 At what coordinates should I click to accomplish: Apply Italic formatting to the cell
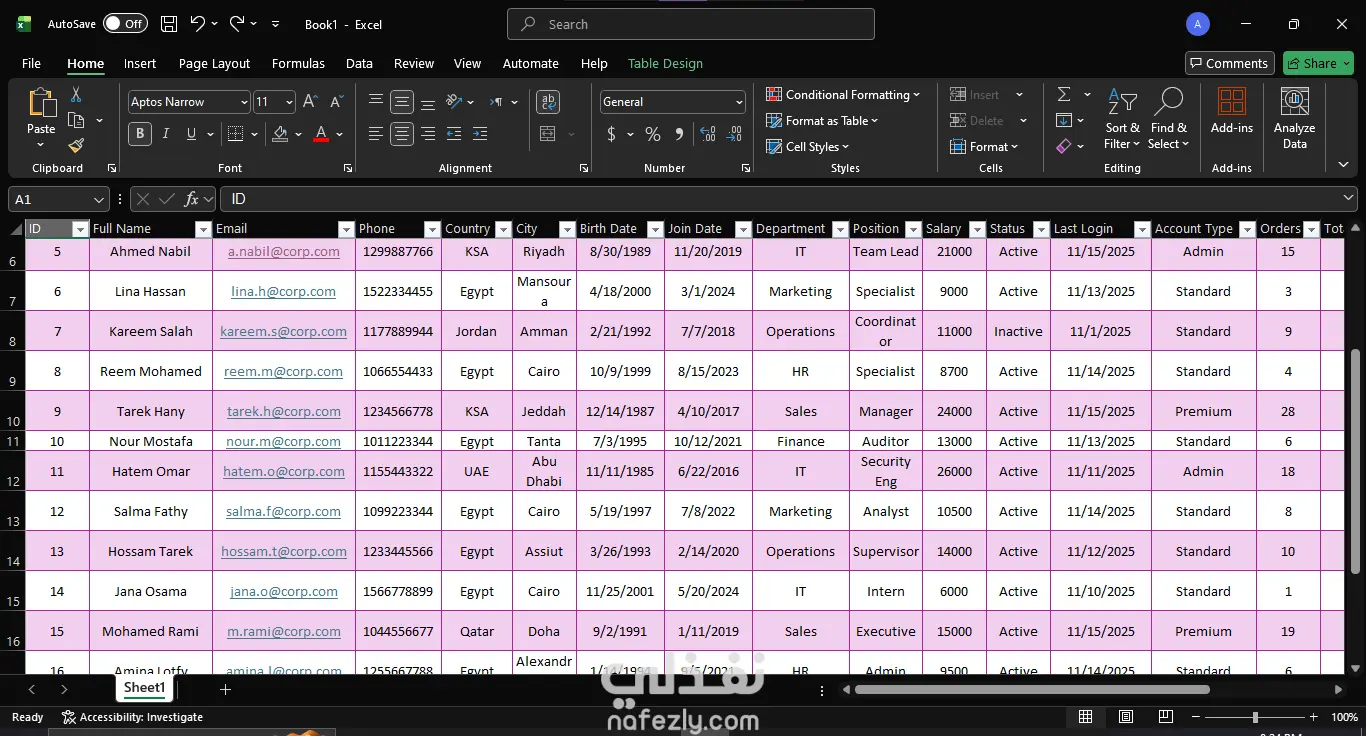[165, 134]
